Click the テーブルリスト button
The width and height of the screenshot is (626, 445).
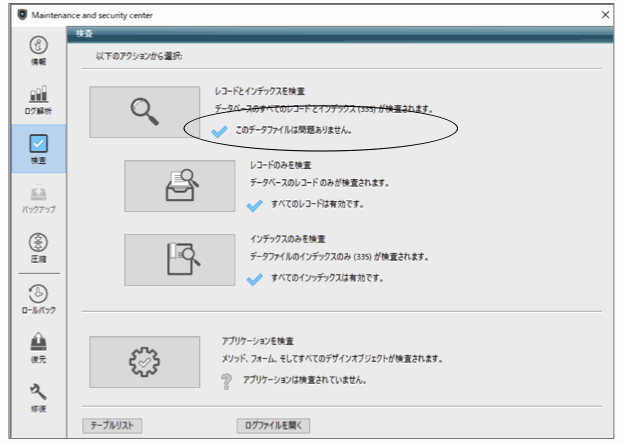[x=112, y=425]
